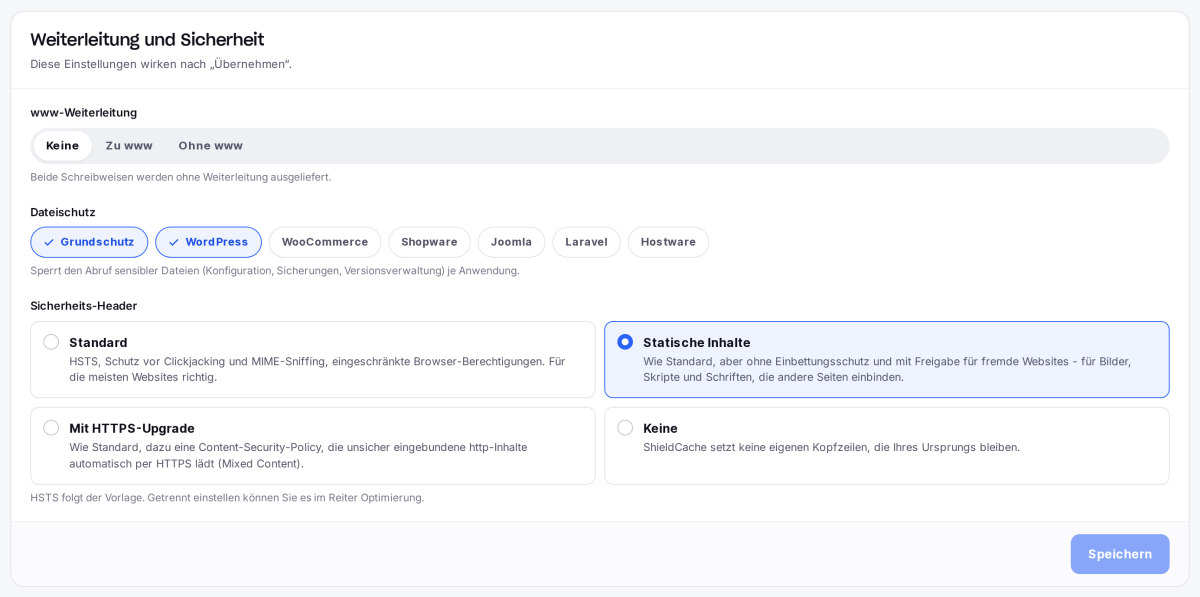Screen dimensions: 1200x597
Task: Pick the Statische Inhalte radio button
Action: [x=625, y=342]
